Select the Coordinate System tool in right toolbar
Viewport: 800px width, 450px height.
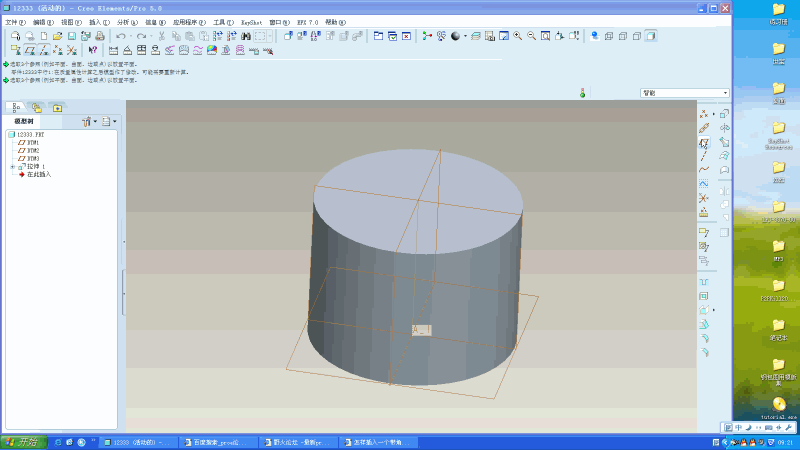coord(704,197)
